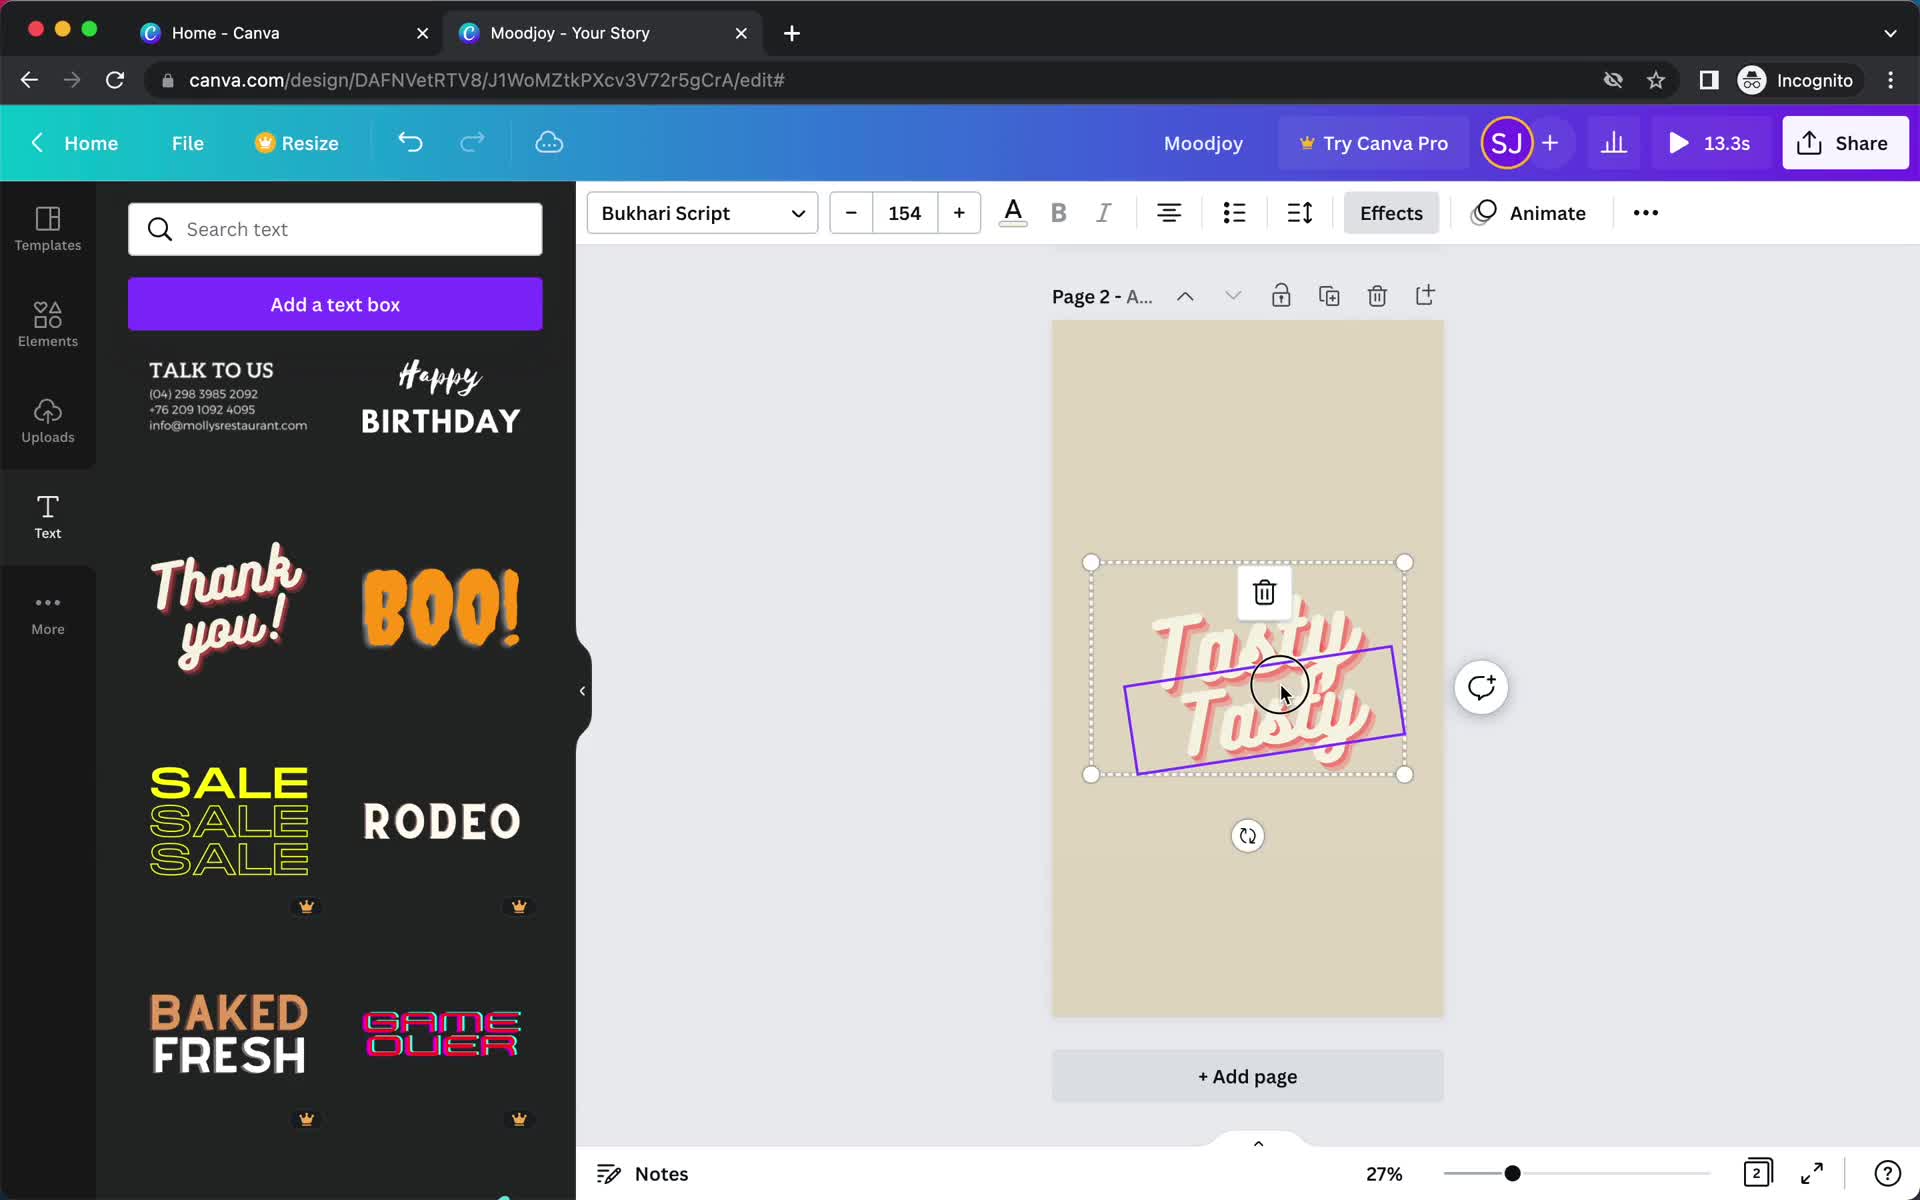Open the More sidebar options
Image resolution: width=1920 pixels, height=1200 pixels.
coord(48,613)
